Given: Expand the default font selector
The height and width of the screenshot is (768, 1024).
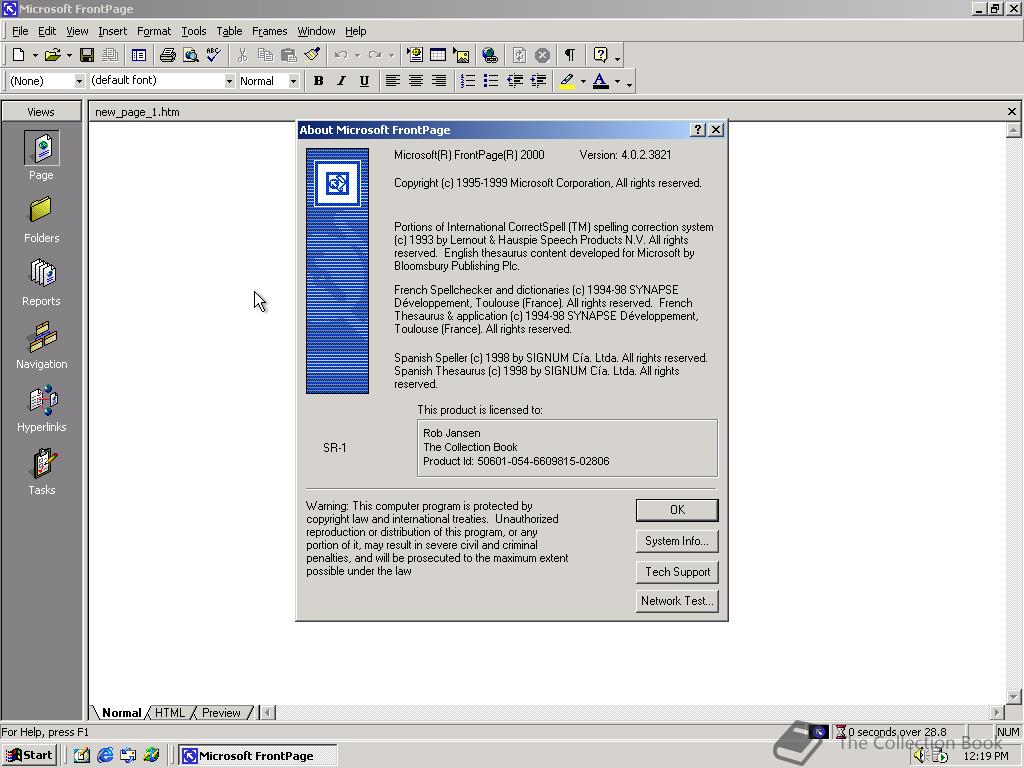Looking at the screenshot, I should tap(229, 80).
